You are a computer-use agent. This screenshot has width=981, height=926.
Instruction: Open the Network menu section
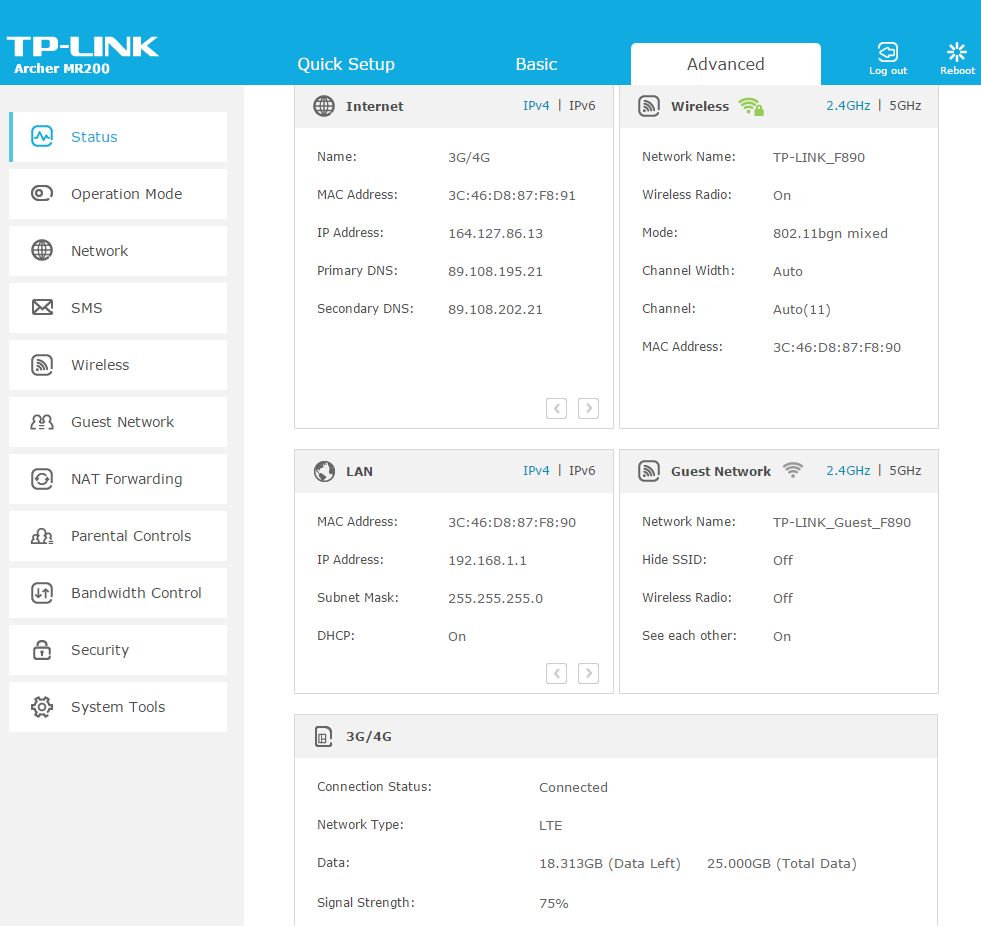pyautogui.click(x=118, y=251)
